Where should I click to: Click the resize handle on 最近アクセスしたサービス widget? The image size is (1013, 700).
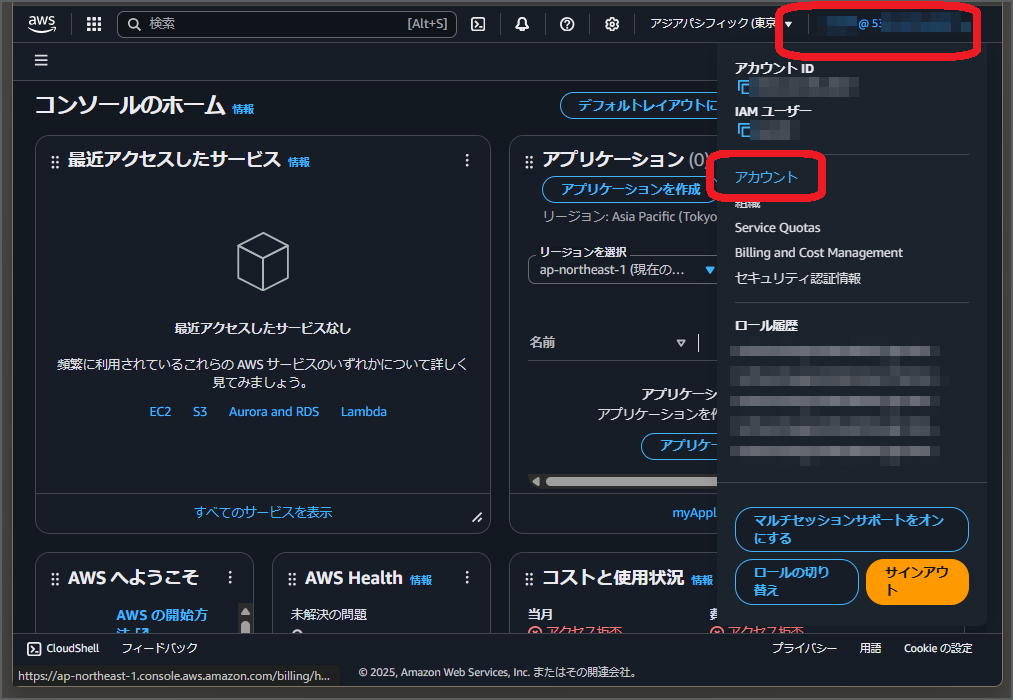477,516
